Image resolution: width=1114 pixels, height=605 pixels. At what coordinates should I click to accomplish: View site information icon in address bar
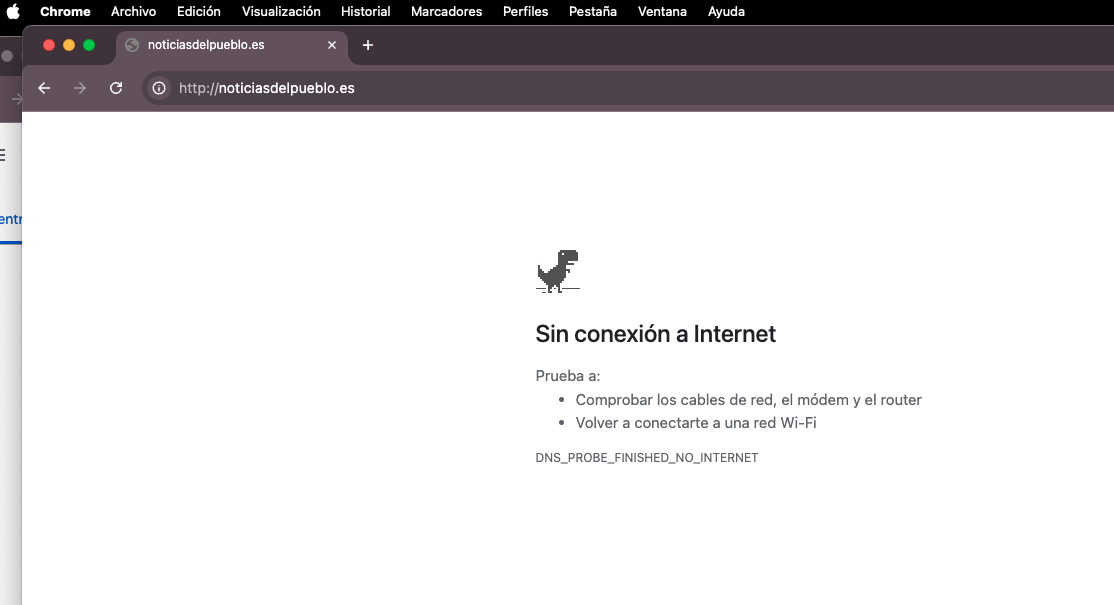point(158,88)
